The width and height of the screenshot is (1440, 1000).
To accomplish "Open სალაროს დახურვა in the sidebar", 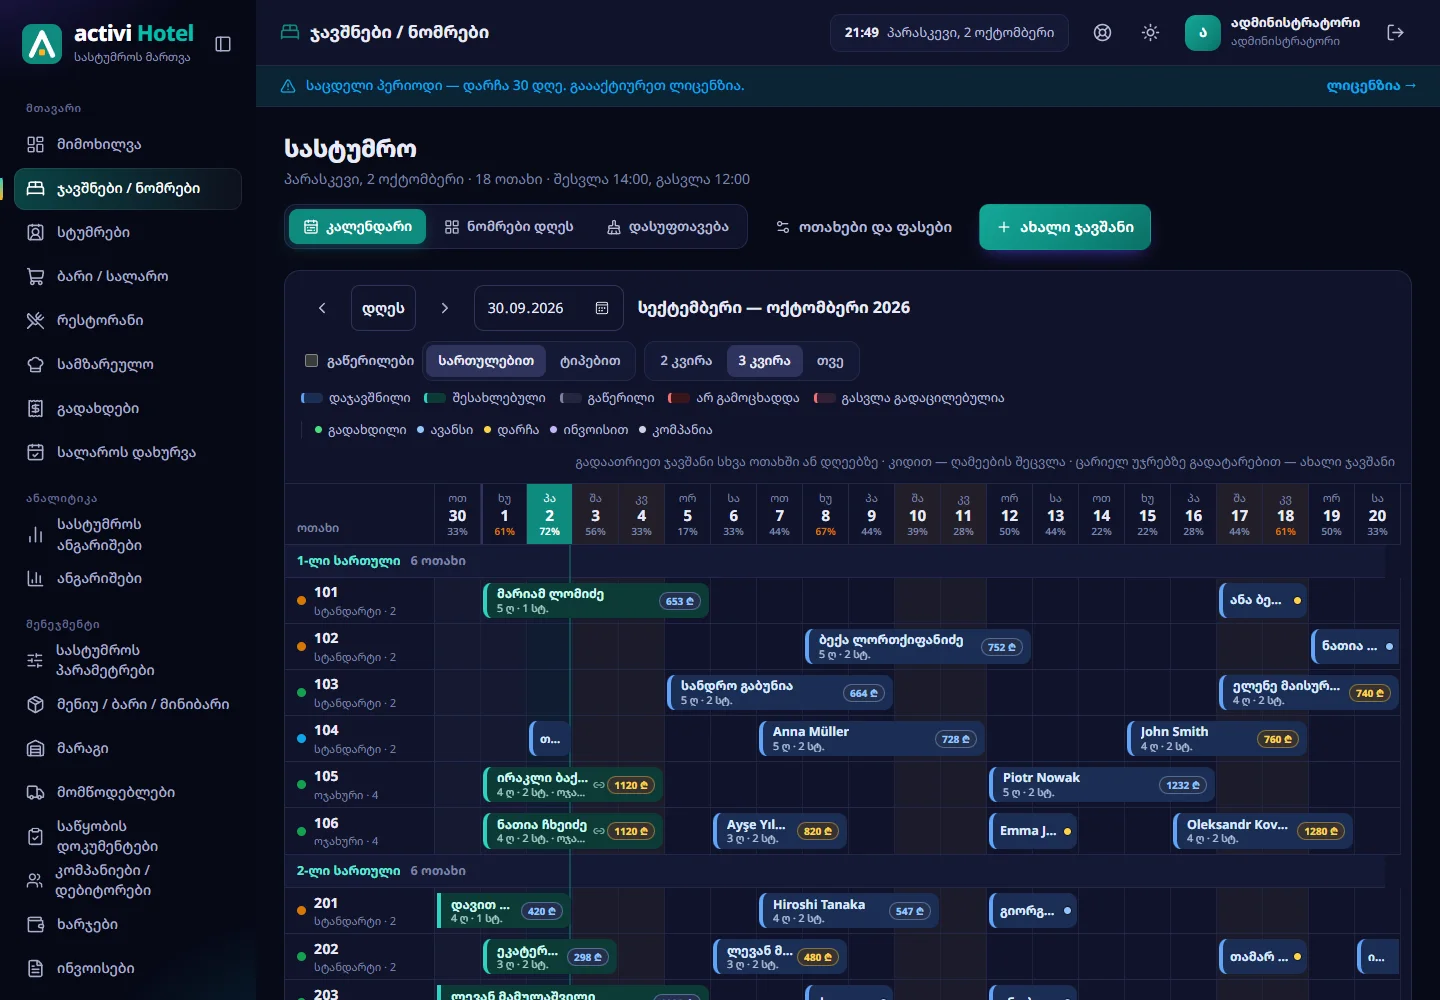I will [x=128, y=452].
